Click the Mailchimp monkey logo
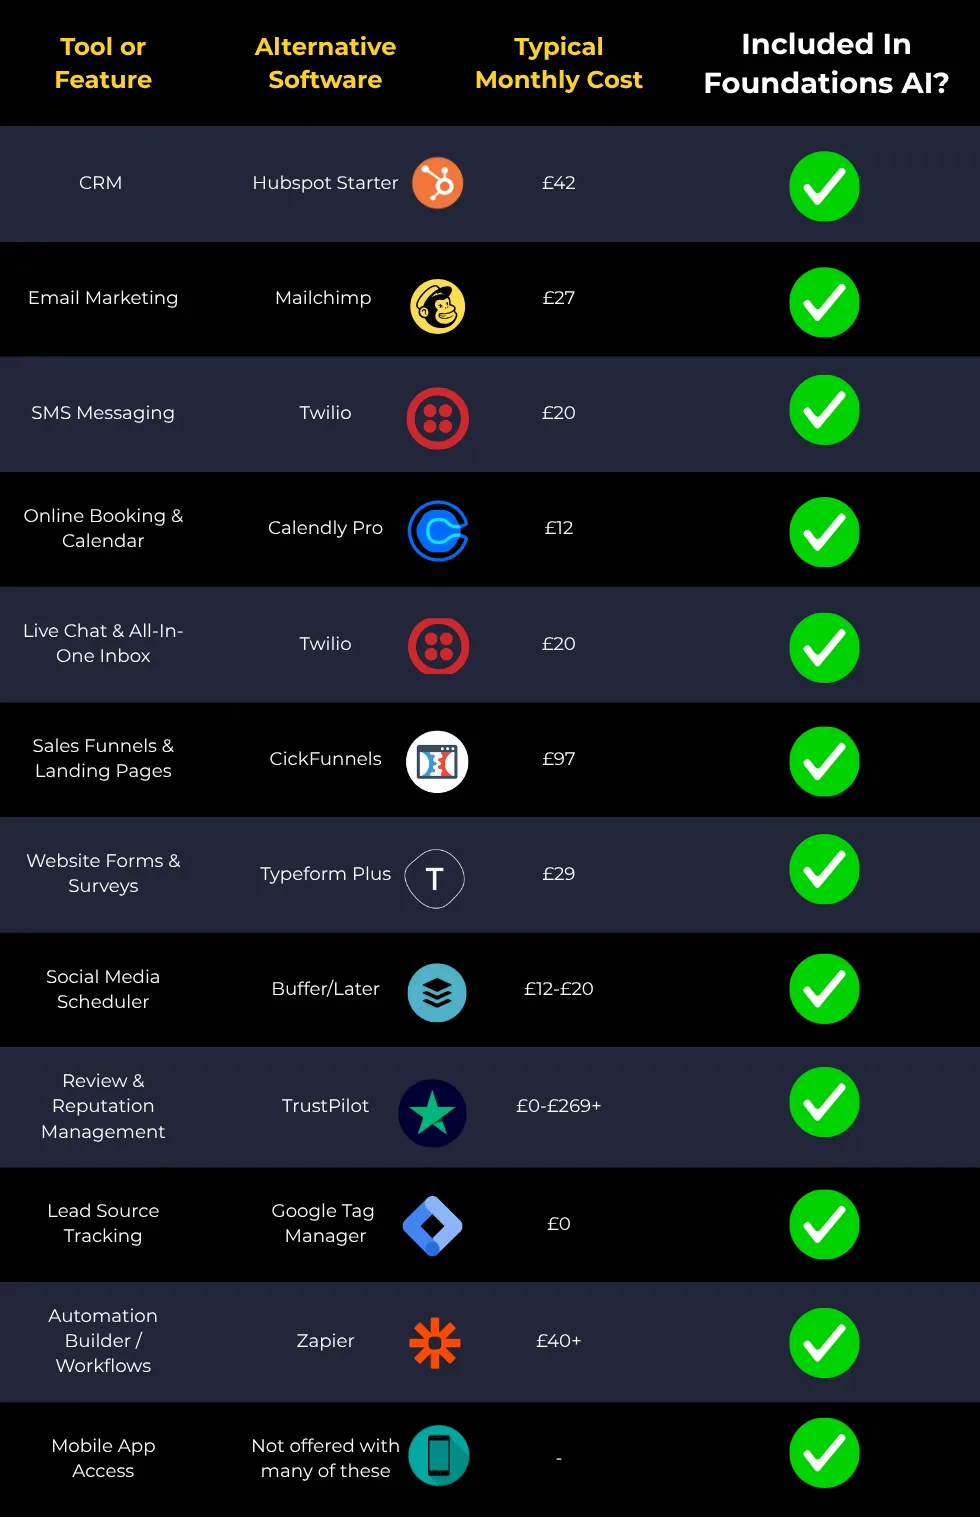The height and width of the screenshot is (1517, 980). [x=437, y=306]
